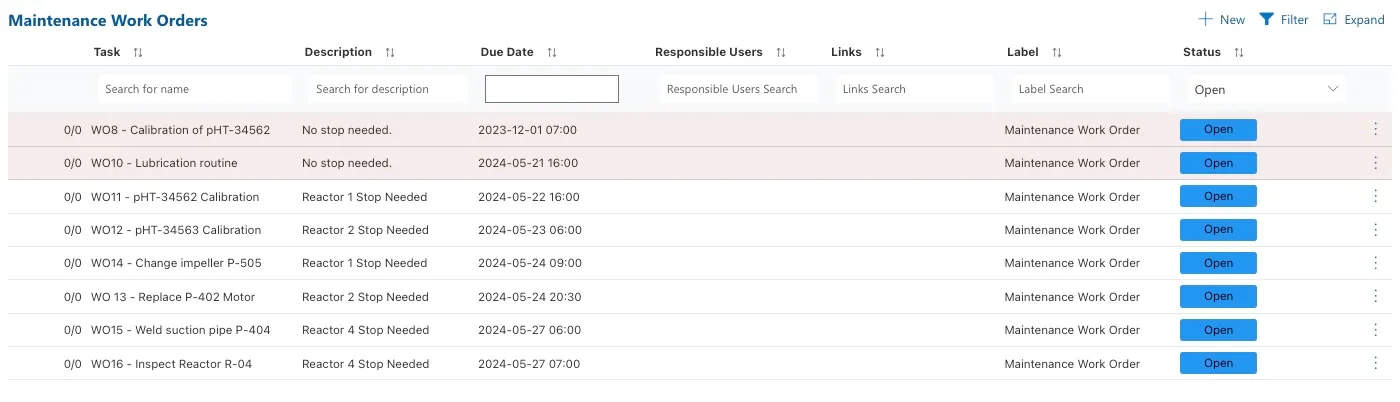1400x402 pixels.
Task: Select task WO10 - Lubrication routine
Action: point(164,163)
